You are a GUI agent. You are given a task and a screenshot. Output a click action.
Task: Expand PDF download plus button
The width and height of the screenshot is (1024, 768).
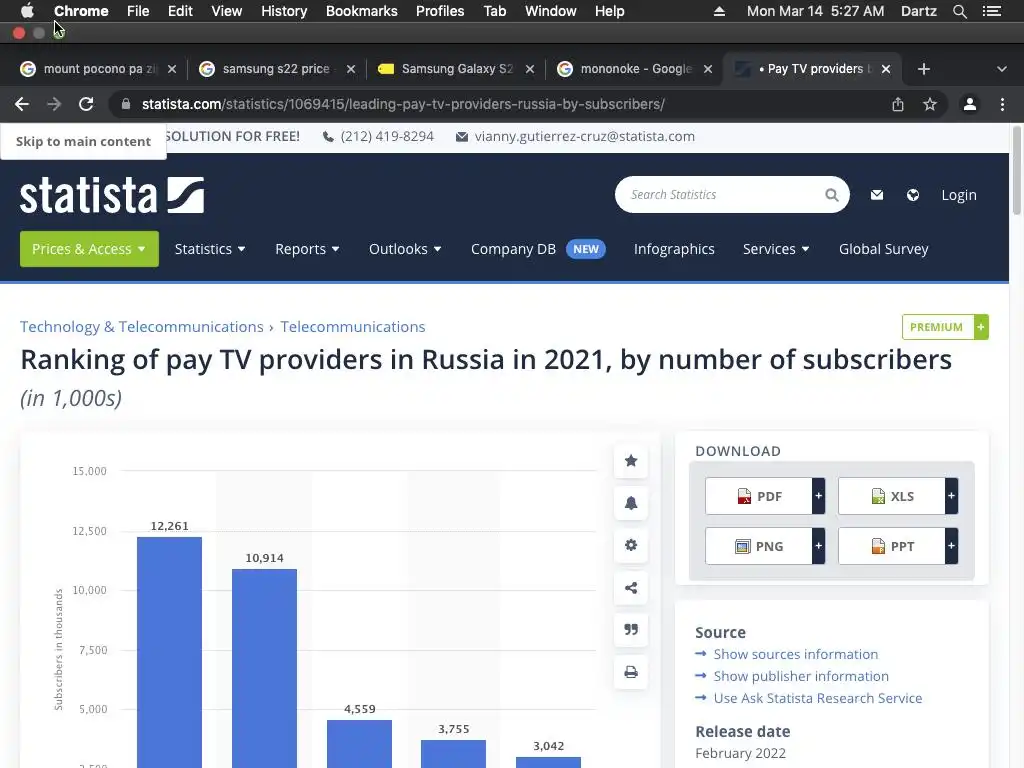click(x=818, y=496)
